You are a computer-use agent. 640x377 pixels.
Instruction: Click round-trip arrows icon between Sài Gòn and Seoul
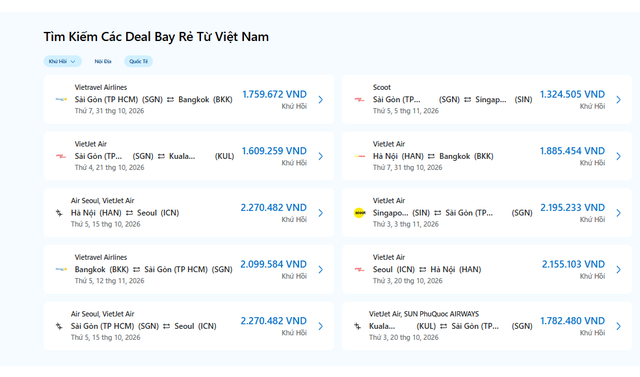tap(167, 326)
